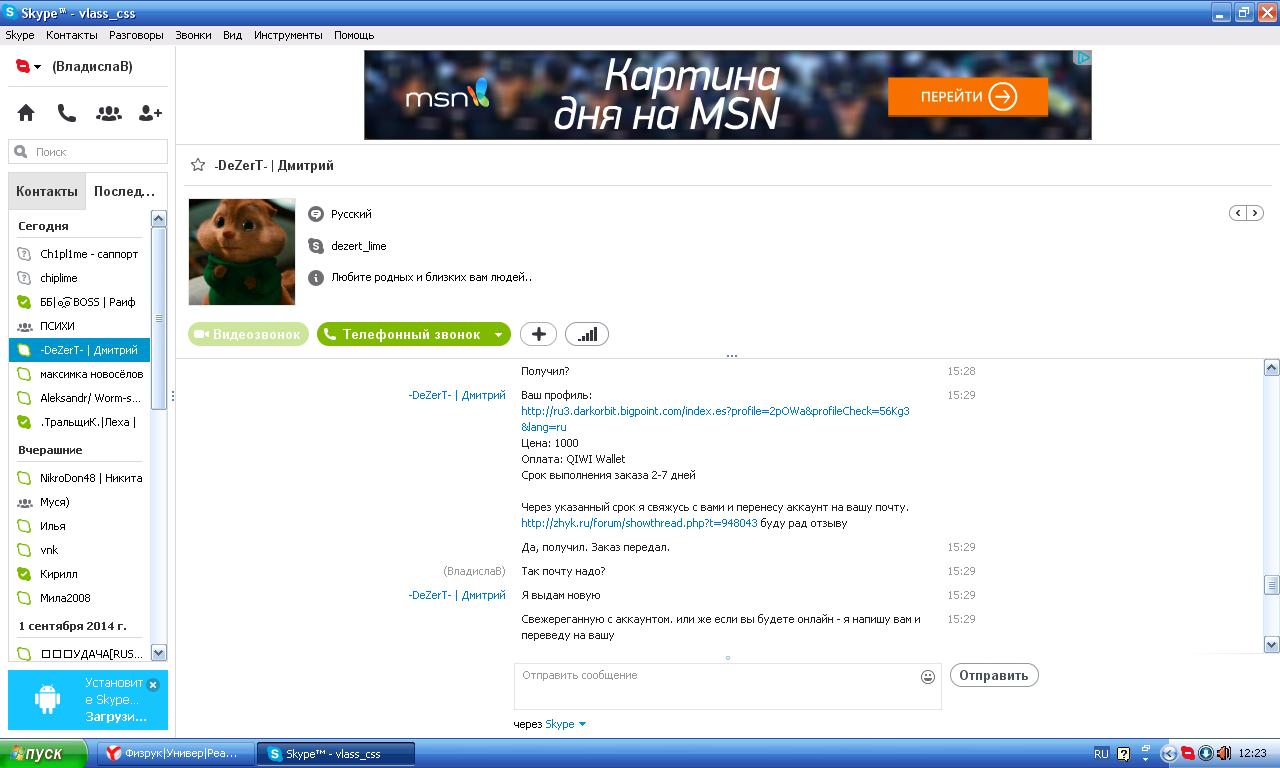Open chat with NikroDon48 | Никита
The image size is (1280, 768).
pyautogui.click(x=80, y=478)
